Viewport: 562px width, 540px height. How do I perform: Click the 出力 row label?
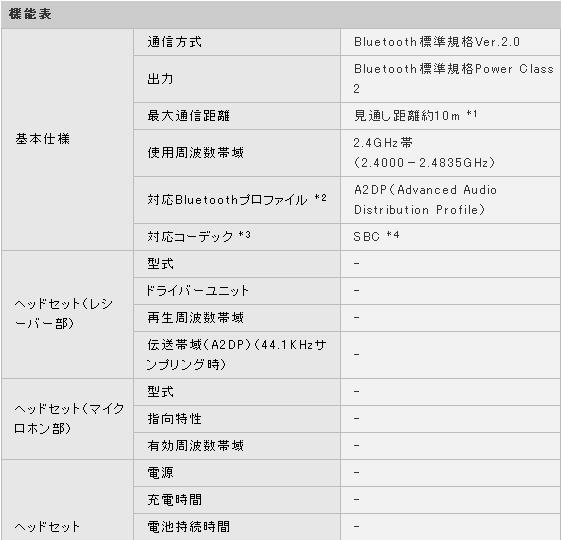click(160, 79)
